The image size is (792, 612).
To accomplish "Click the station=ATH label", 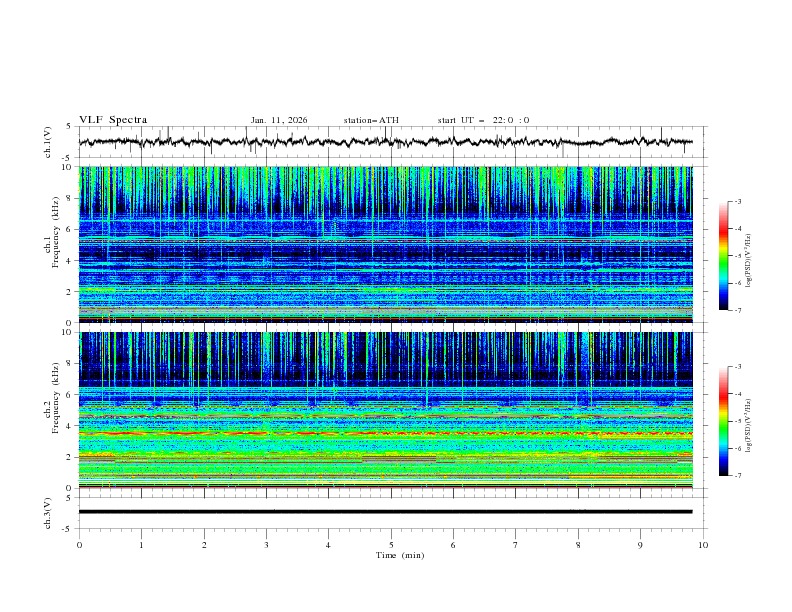I will pyautogui.click(x=371, y=120).
